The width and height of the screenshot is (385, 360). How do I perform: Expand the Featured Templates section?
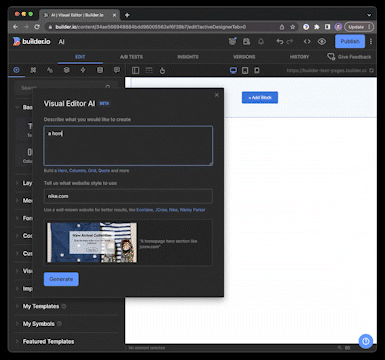[48, 341]
